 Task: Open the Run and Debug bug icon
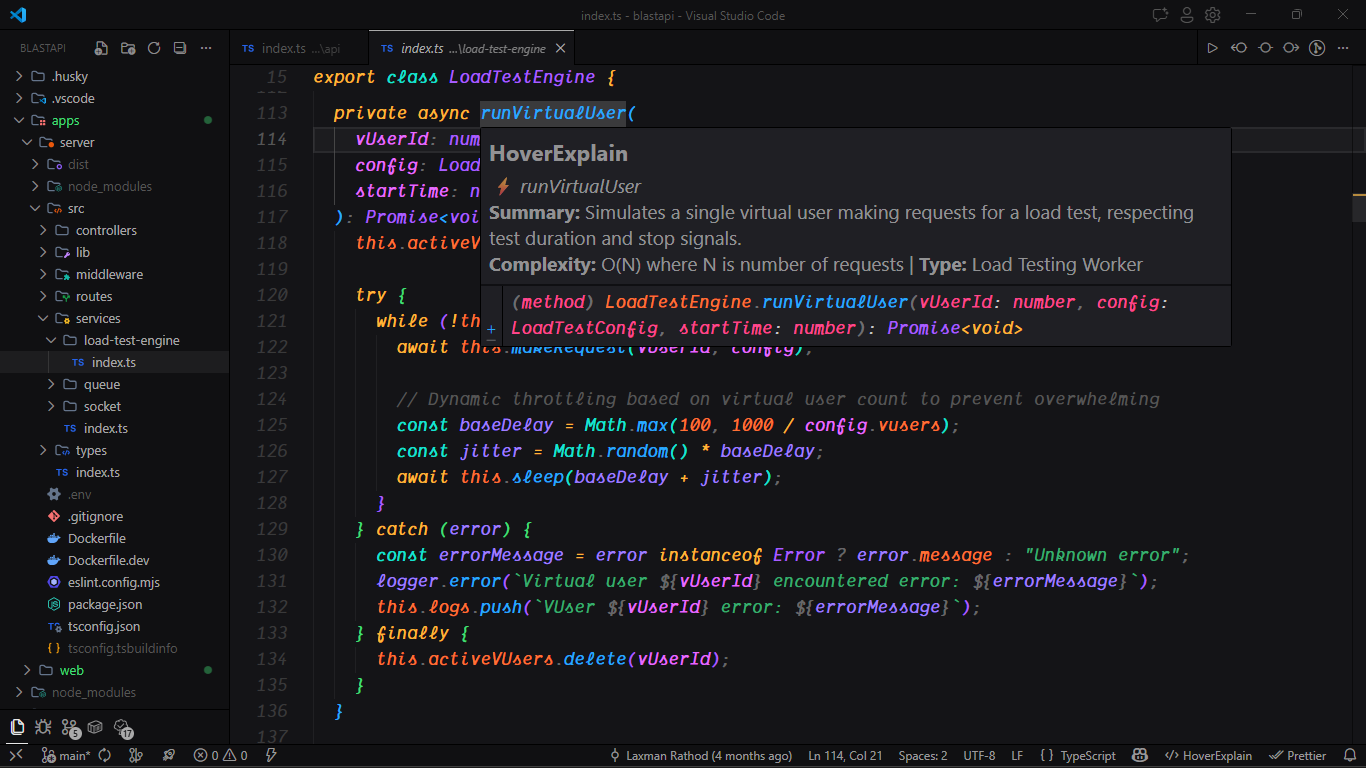pyautogui.click(x=43, y=727)
